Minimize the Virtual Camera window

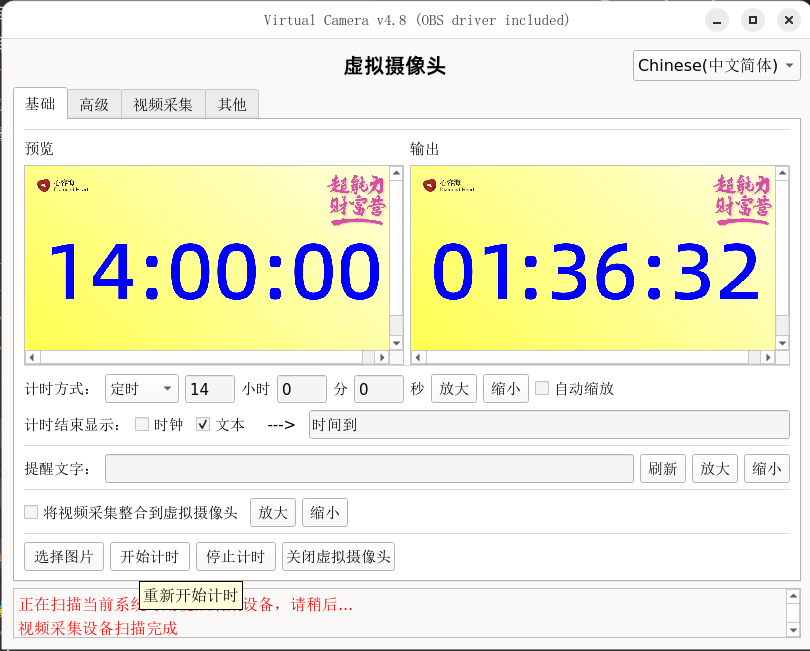tap(717, 19)
